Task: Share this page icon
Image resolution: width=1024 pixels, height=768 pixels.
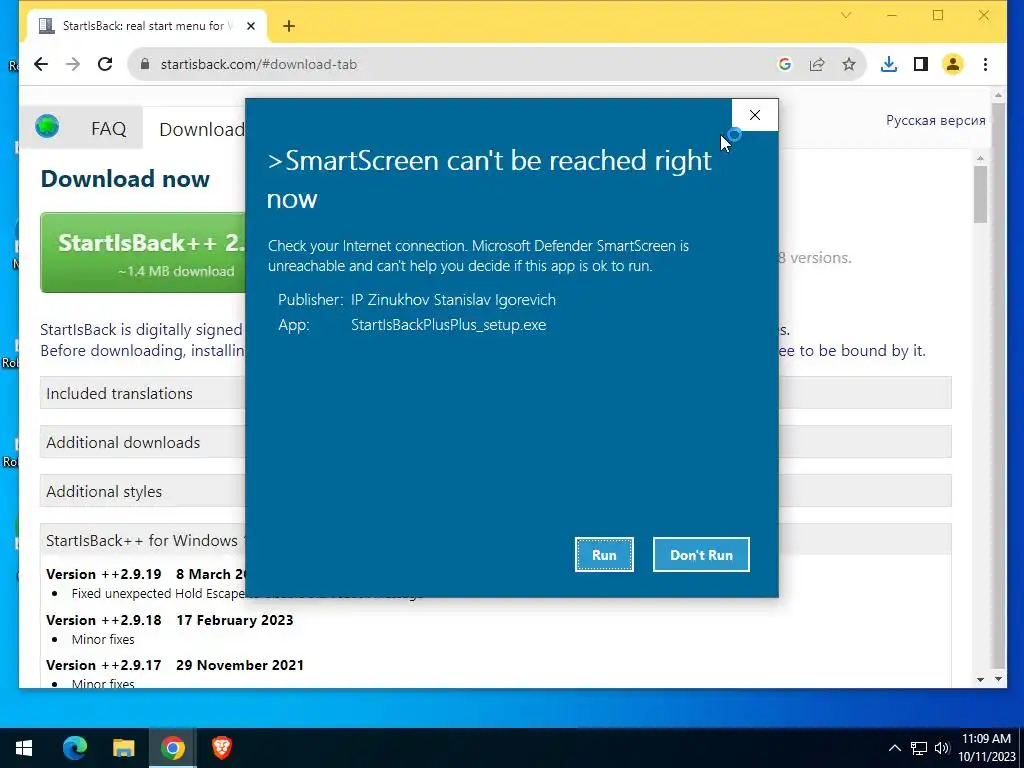Action: (x=817, y=64)
